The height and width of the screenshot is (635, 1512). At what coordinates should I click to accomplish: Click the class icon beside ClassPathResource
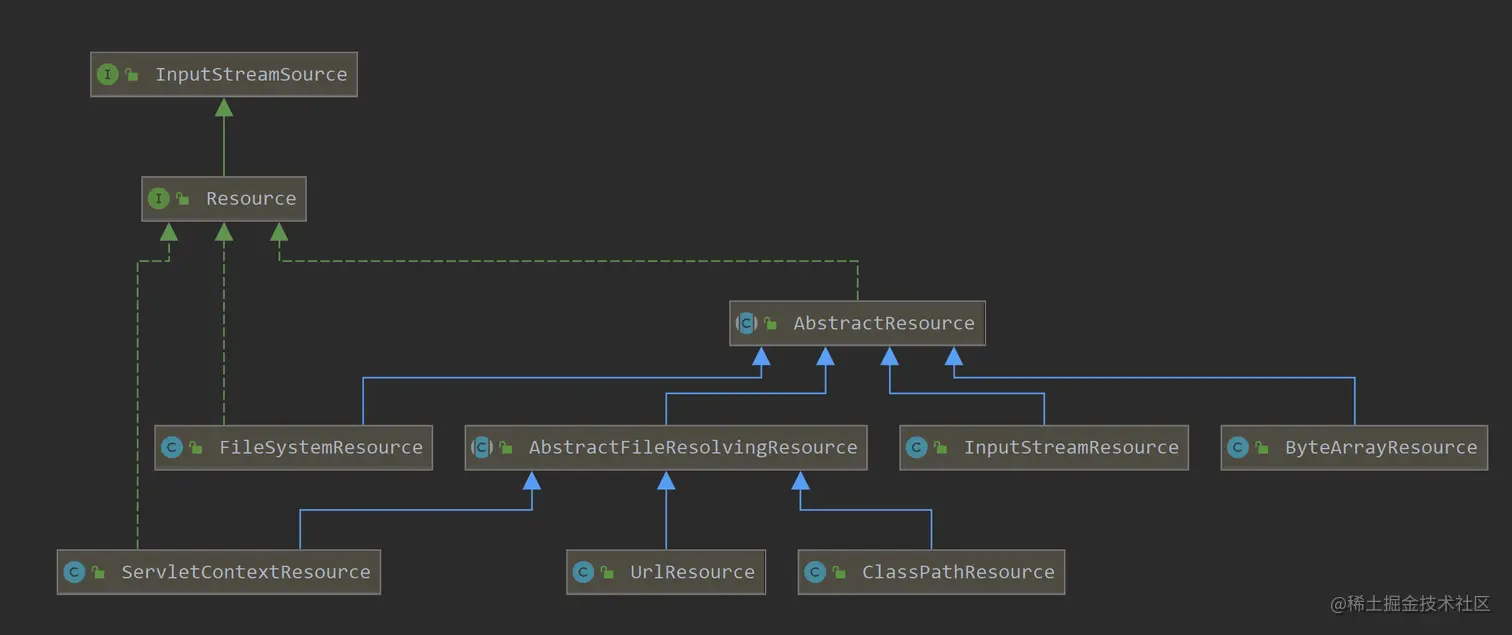click(x=815, y=572)
